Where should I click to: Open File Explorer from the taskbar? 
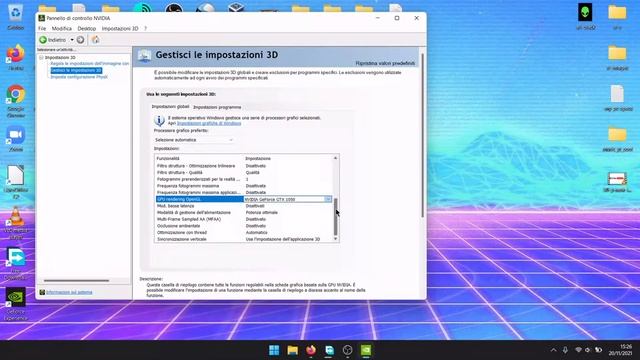[x=292, y=350]
